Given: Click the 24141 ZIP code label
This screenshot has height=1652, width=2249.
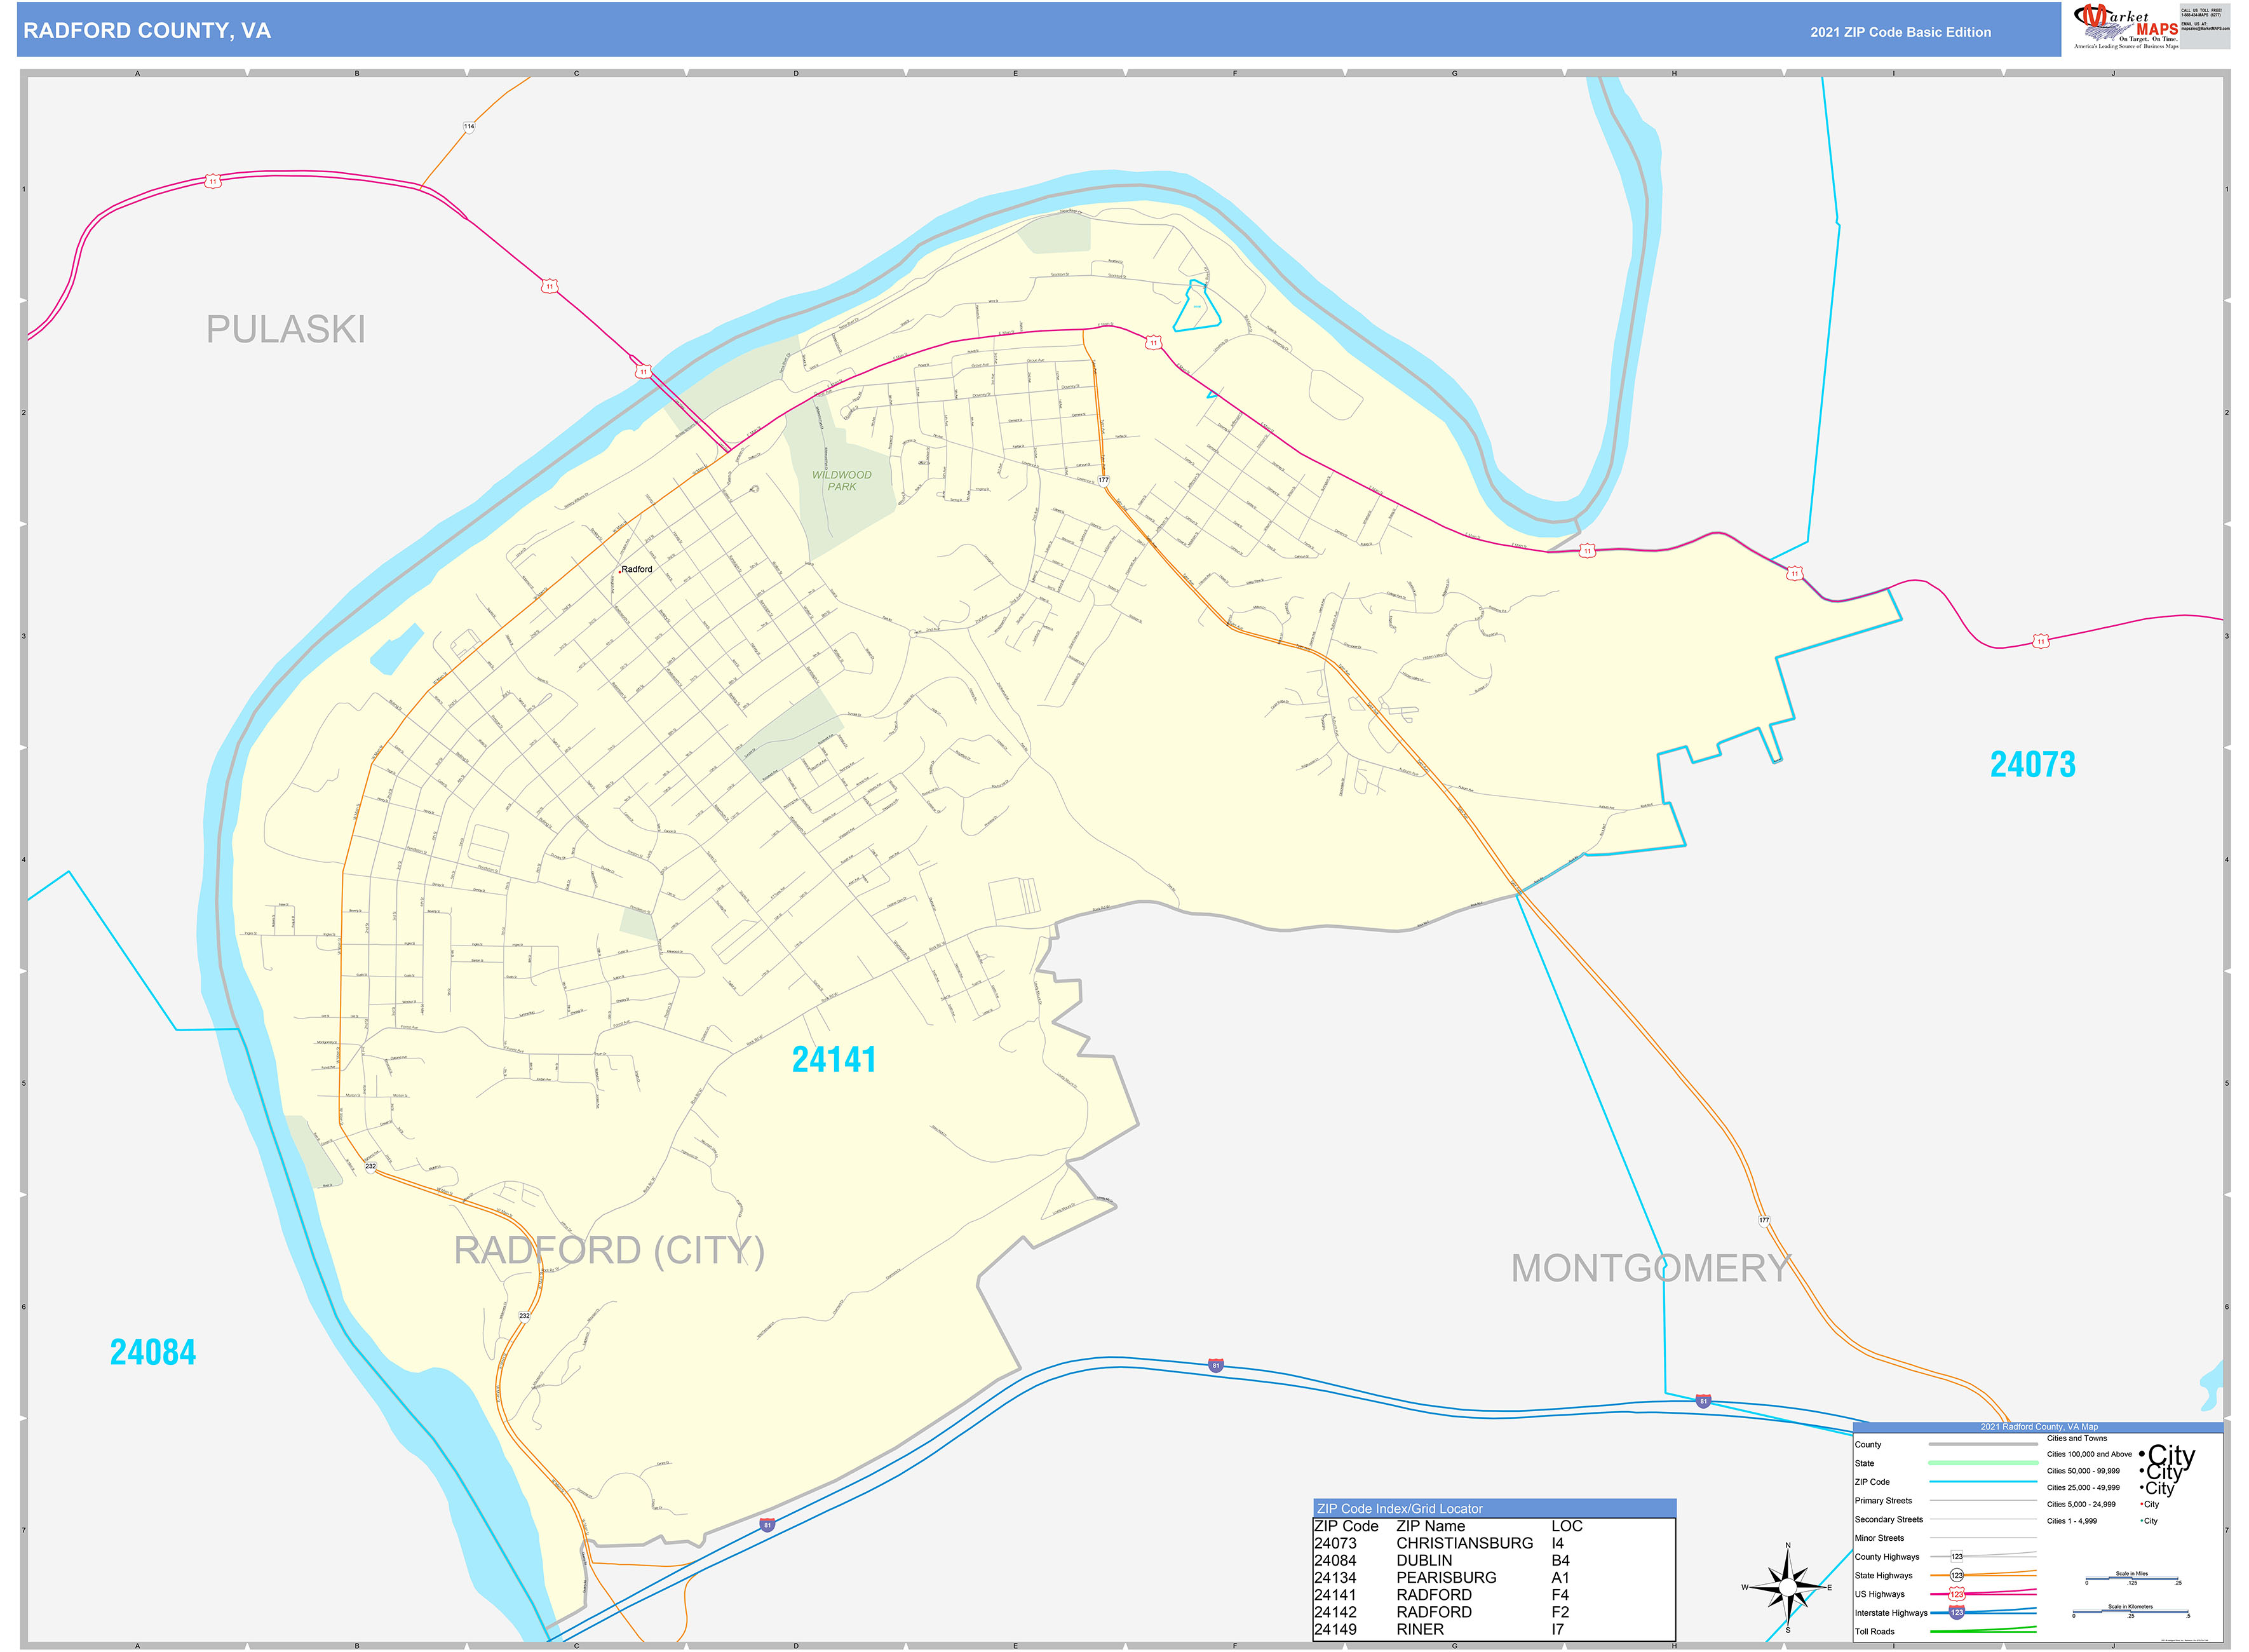Looking at the screenshot, I should click(833, 1060).
